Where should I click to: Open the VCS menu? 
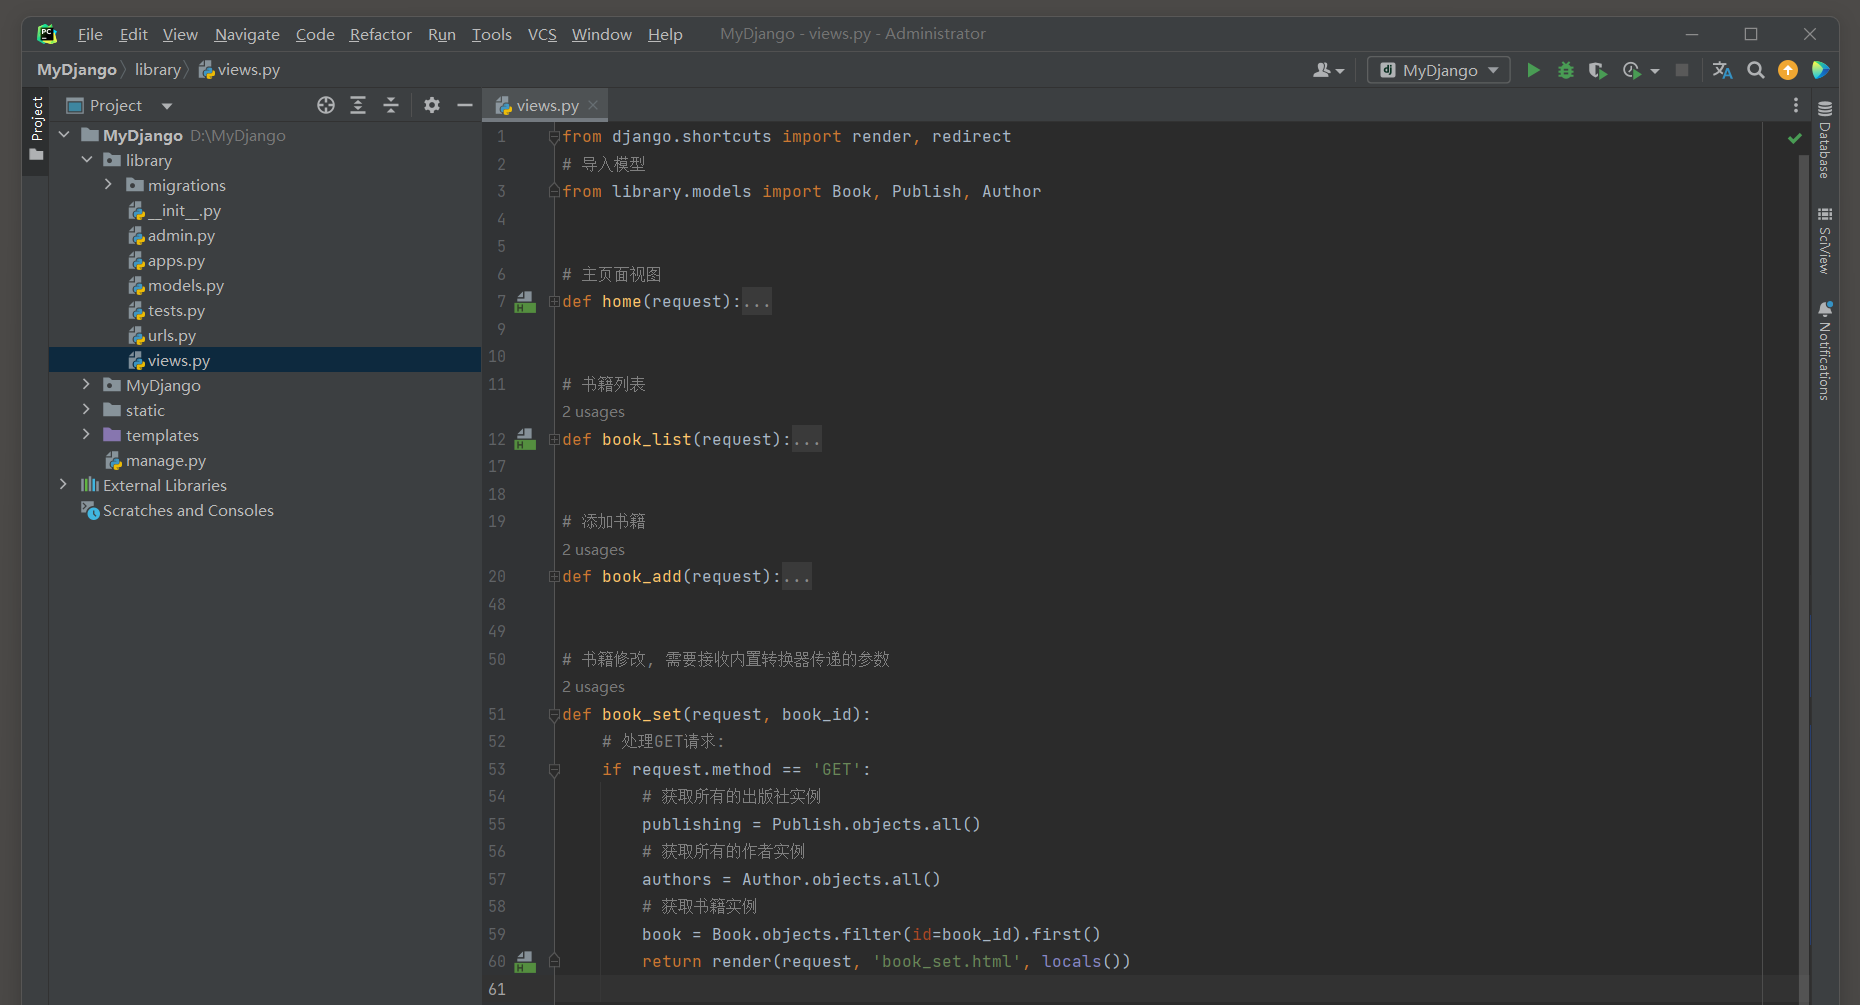[542, 35]
